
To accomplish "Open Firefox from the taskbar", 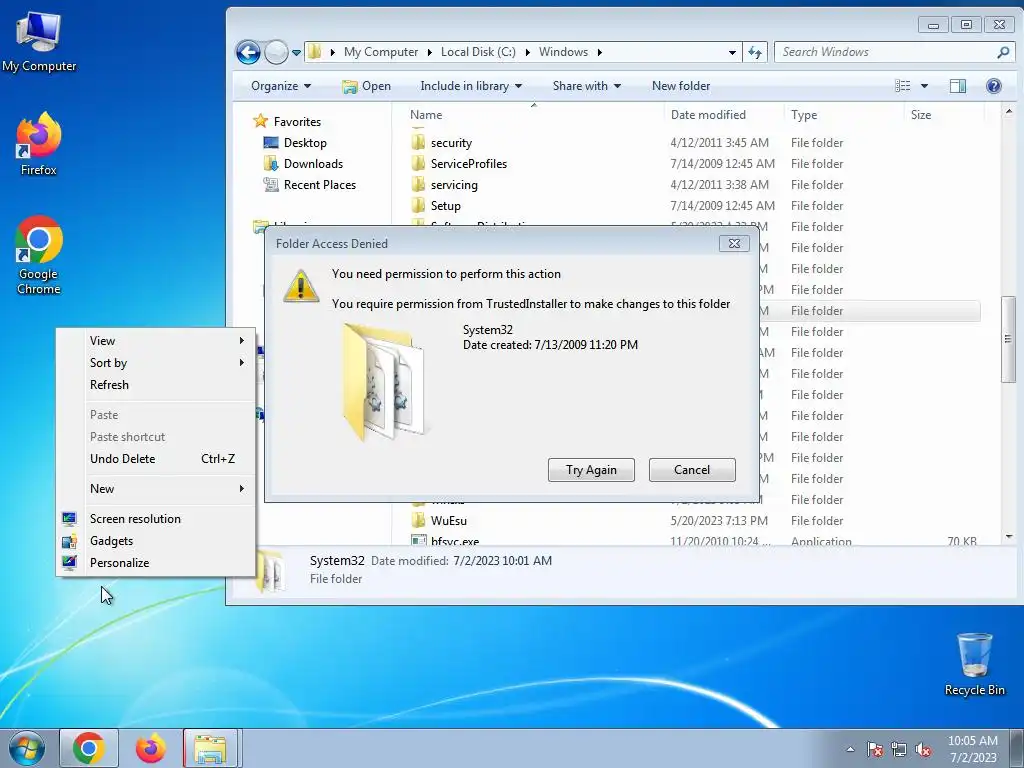I will tap(150, 748).
